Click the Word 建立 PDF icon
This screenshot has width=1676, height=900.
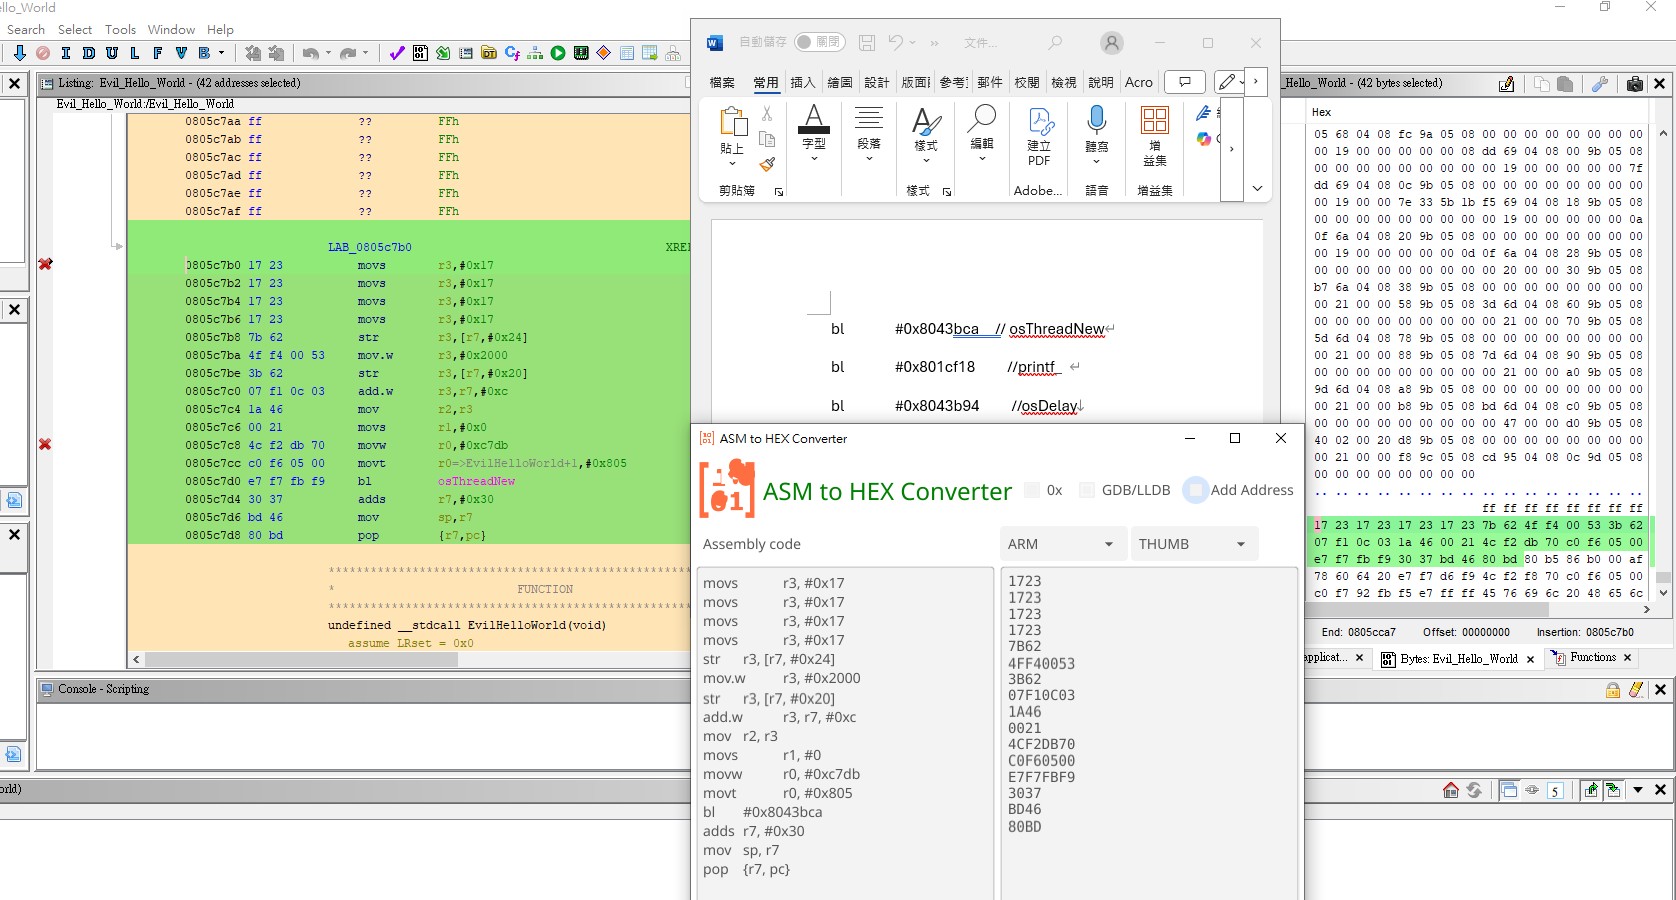[x=1040, y=137]
